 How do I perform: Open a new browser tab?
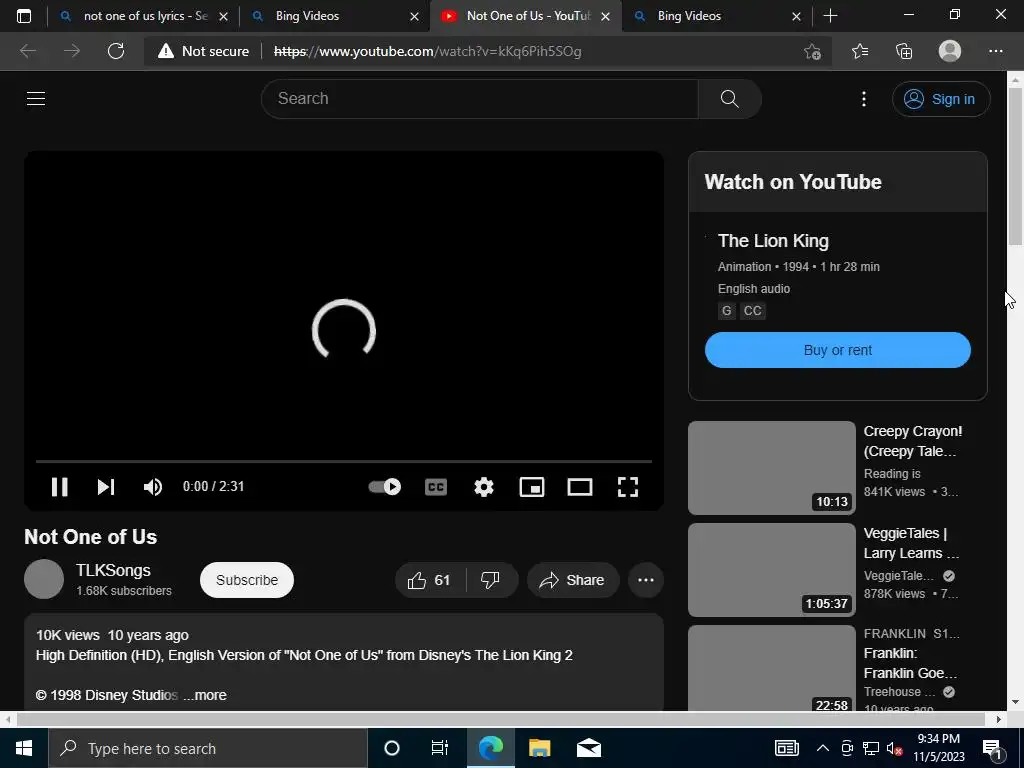coord(830,16)
